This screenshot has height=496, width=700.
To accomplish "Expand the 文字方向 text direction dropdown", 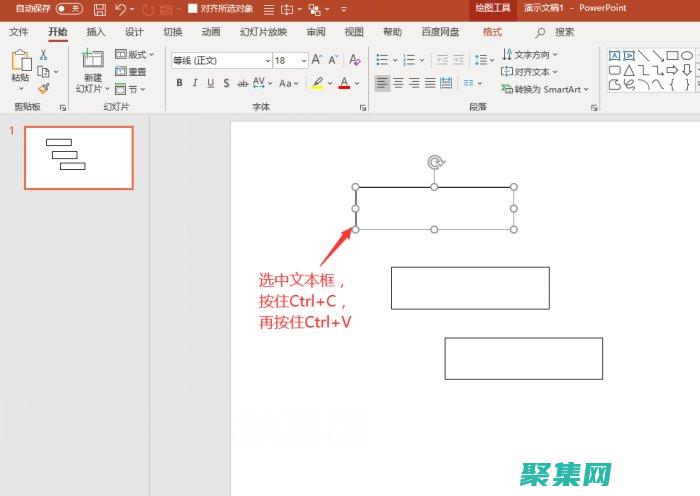I will pos(554,55).
